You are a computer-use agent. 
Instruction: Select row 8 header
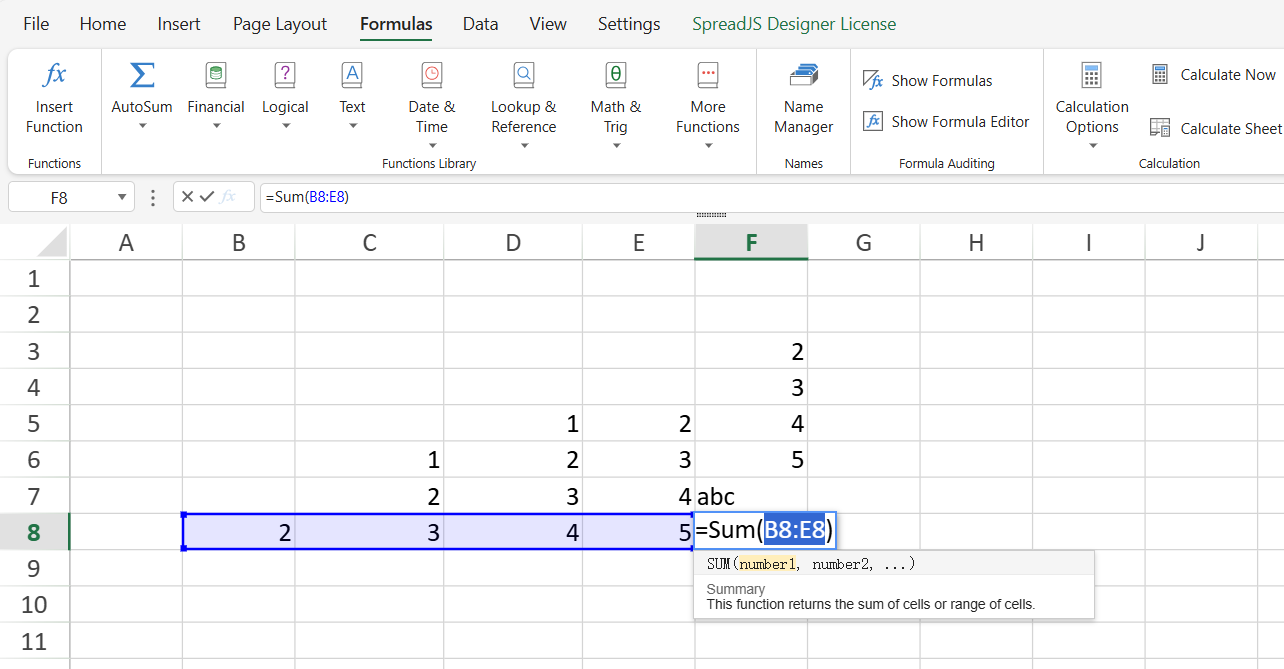[34, 532]
